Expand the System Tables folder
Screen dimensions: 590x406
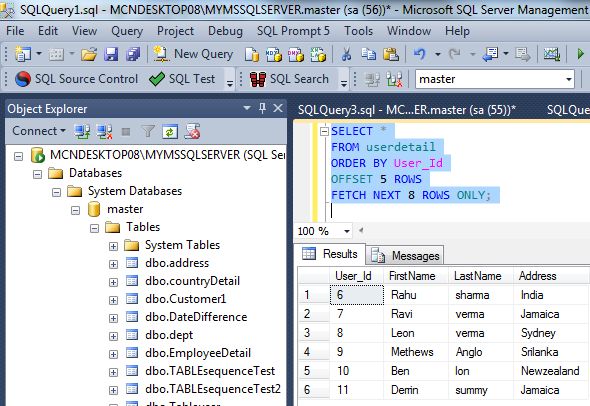point(113,246)
